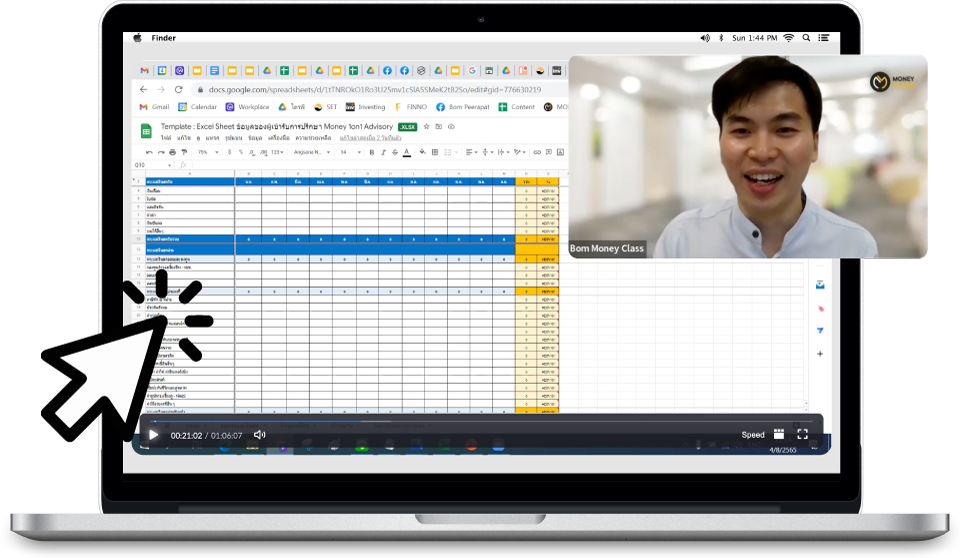Screen dimensions: 960x558
Task: Toggle strikethrough formatting in the toolbar
Action: coord(394,152)
